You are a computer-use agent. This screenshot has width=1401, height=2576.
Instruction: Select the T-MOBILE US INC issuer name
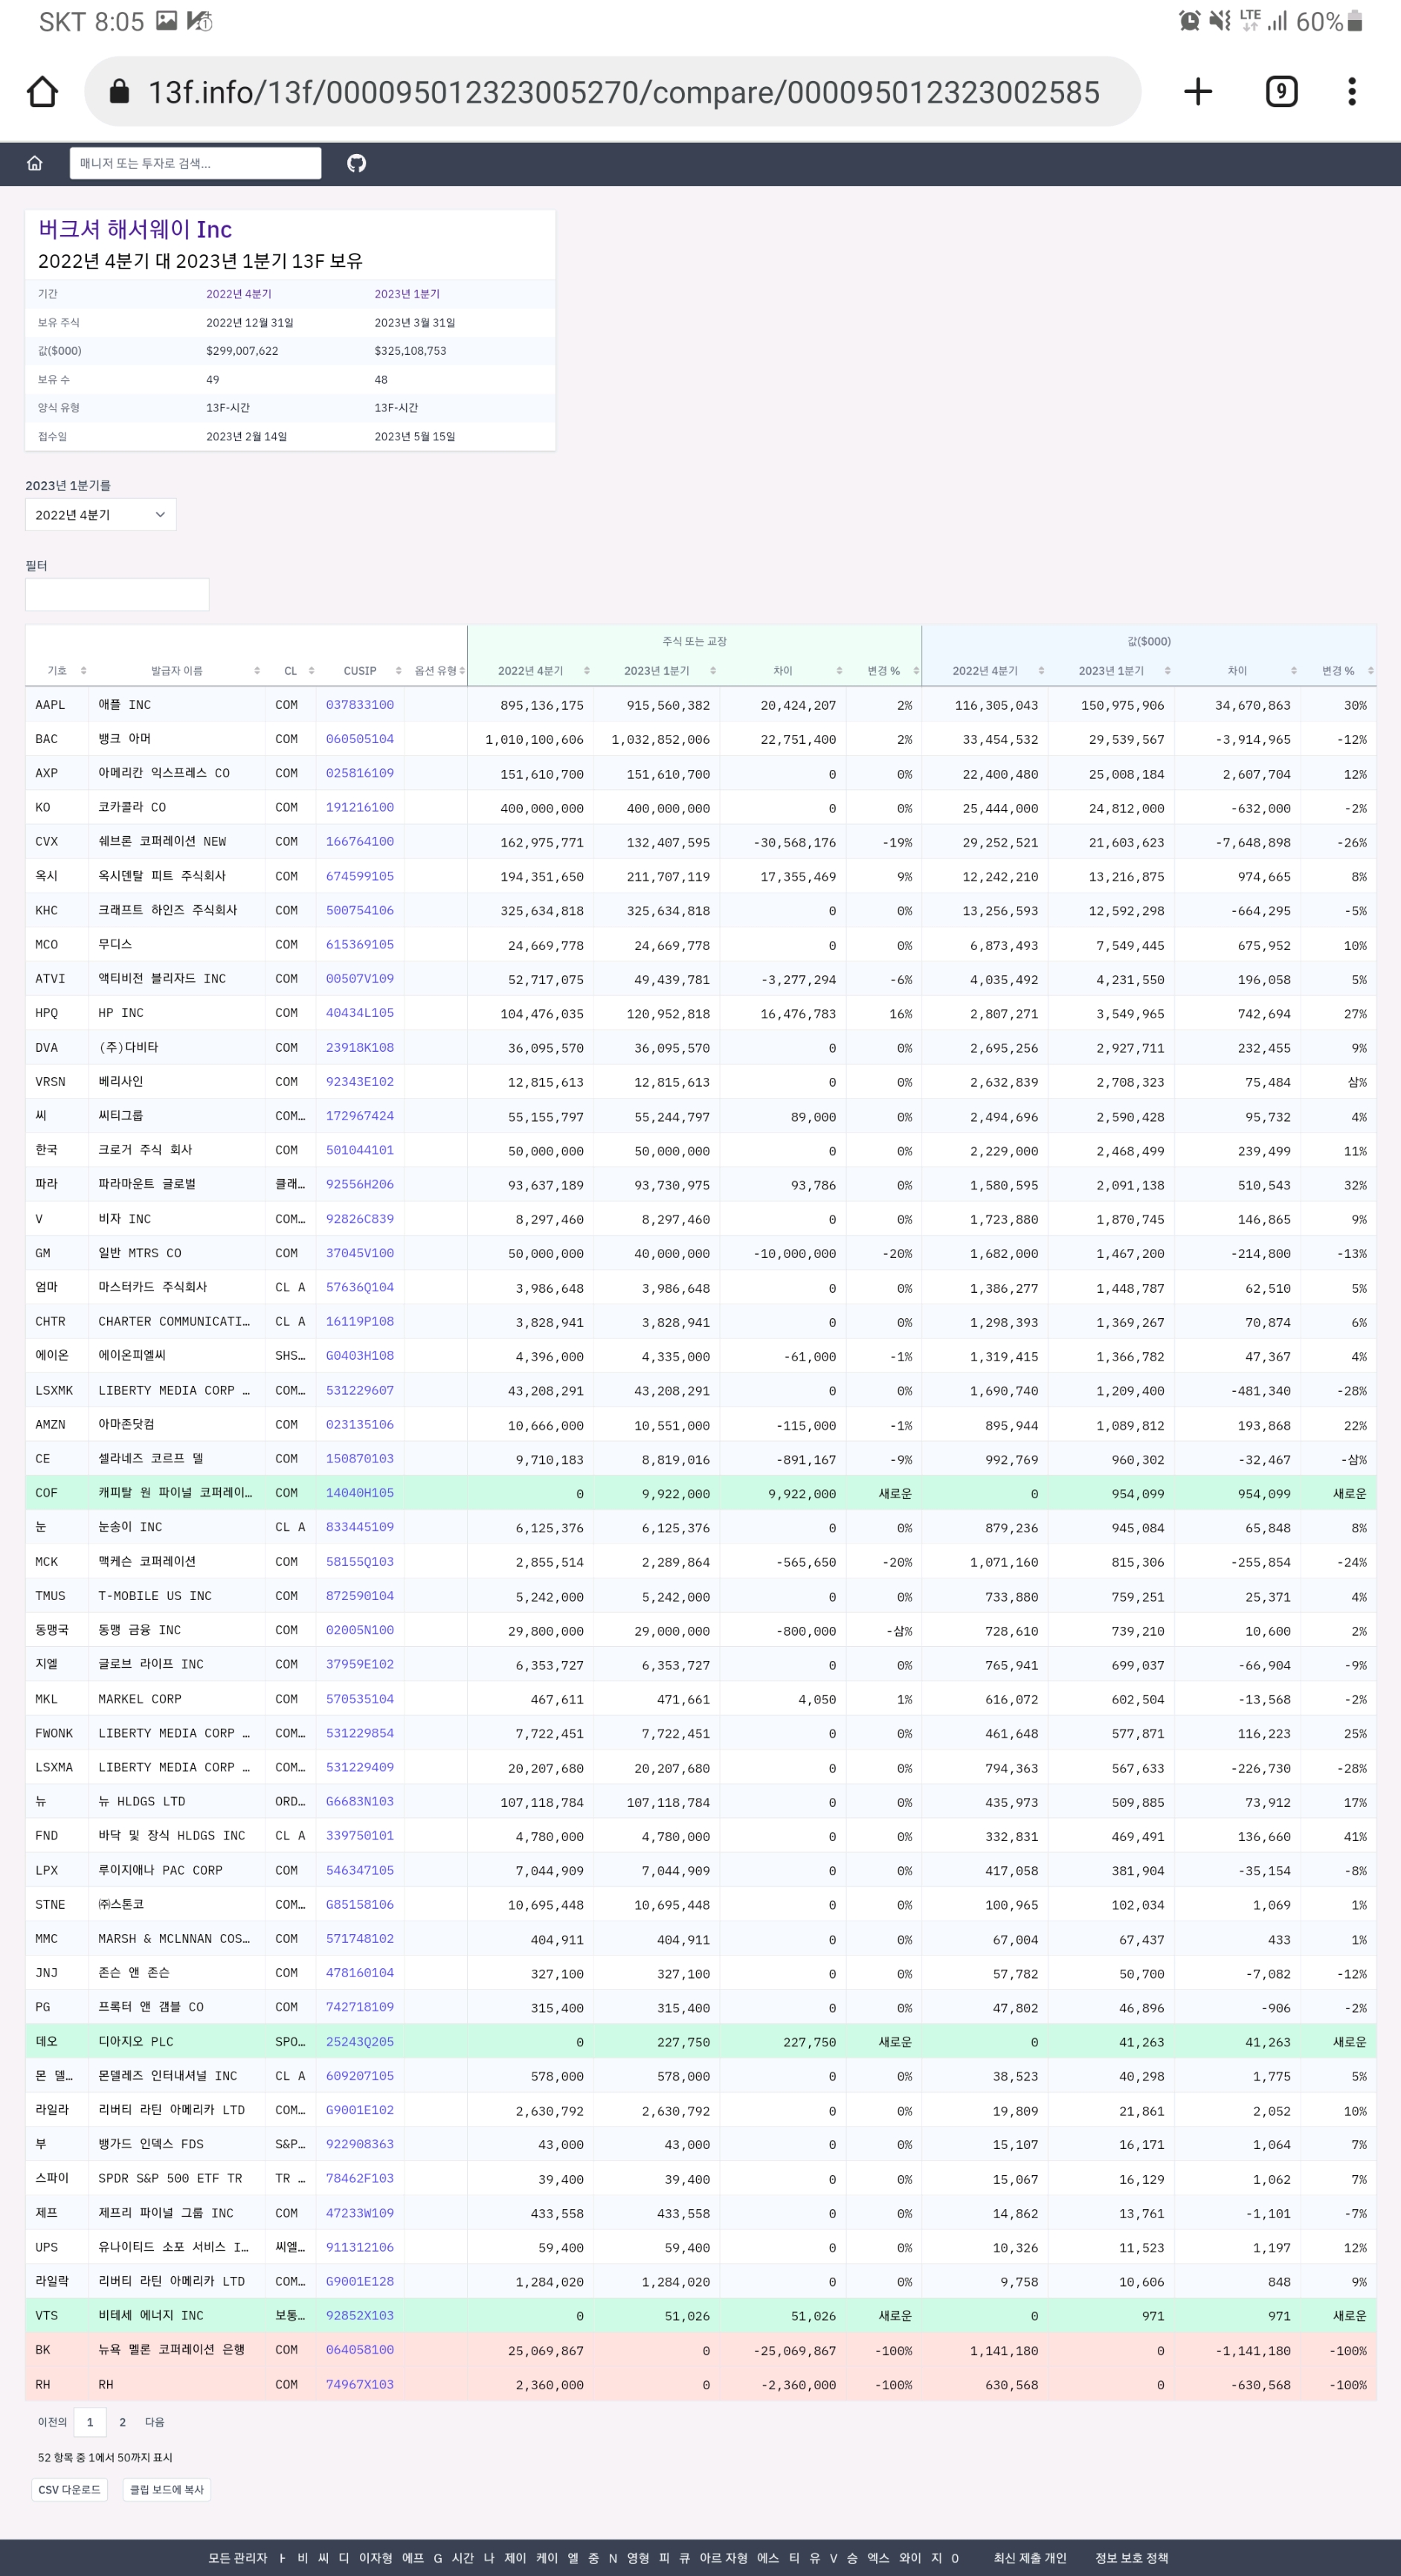point(155,1595)
